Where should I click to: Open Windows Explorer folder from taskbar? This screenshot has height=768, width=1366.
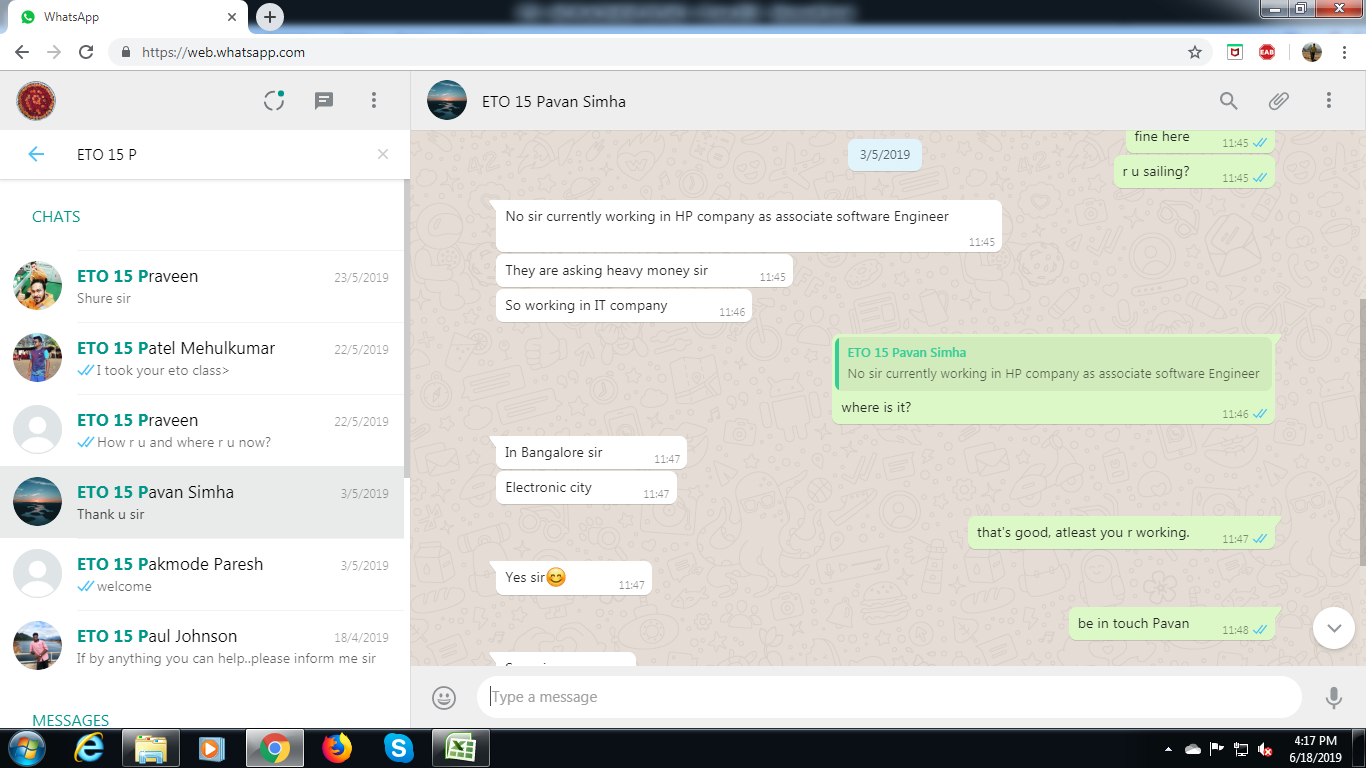point(151,748)
